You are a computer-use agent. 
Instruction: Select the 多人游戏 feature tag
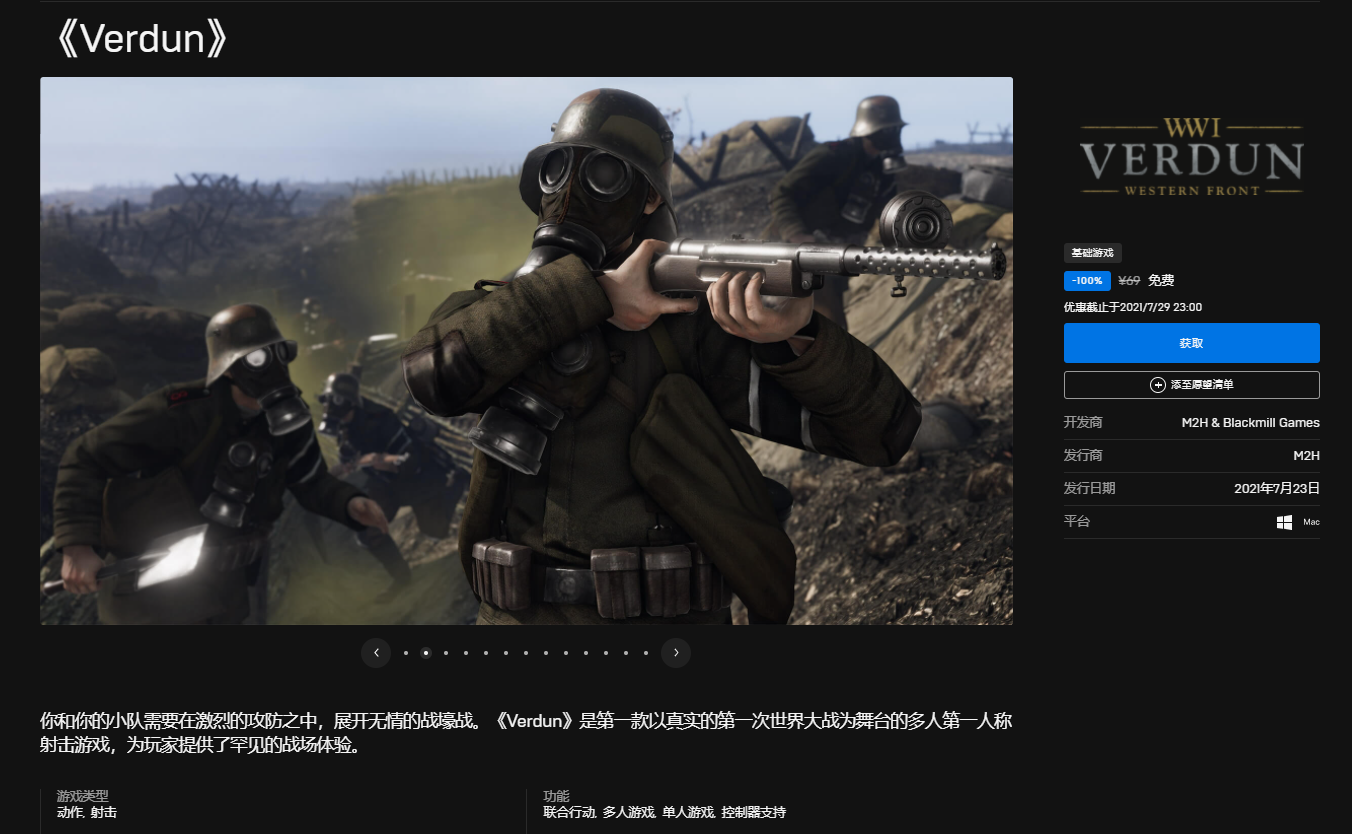[x=628, y=812]
